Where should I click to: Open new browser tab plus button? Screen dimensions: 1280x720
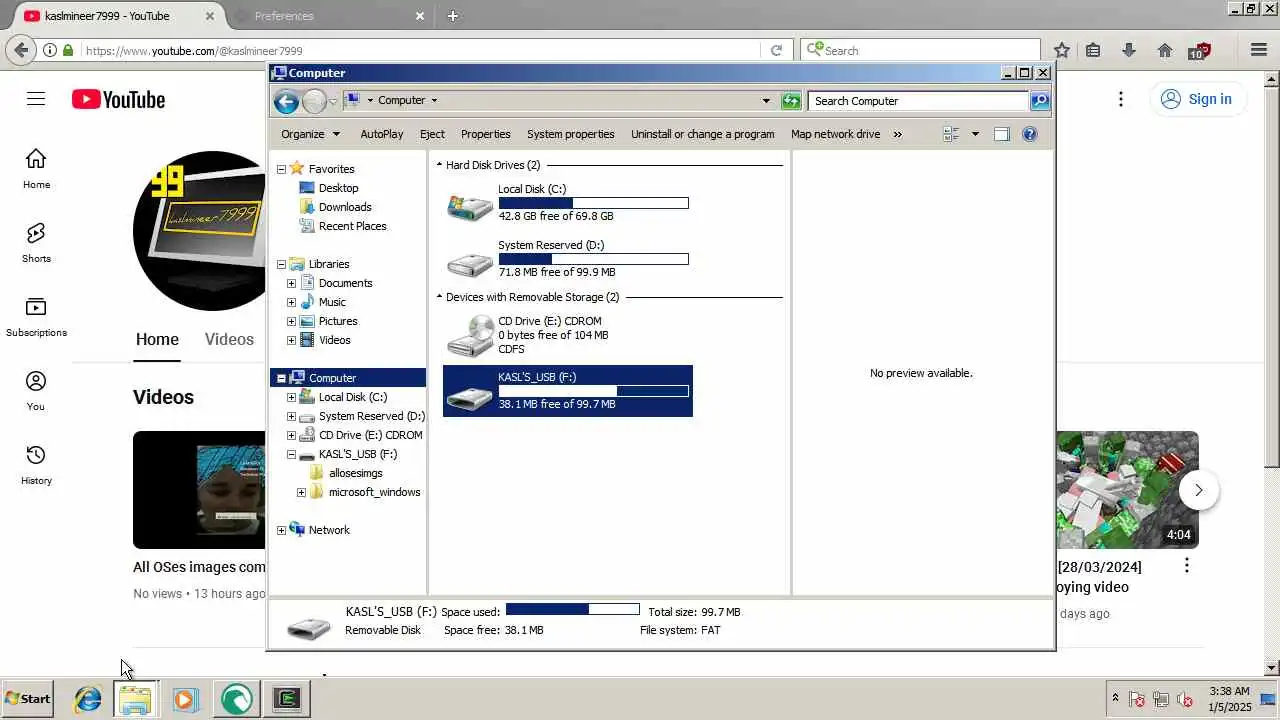pyautogui.click(x=453, y=16)
